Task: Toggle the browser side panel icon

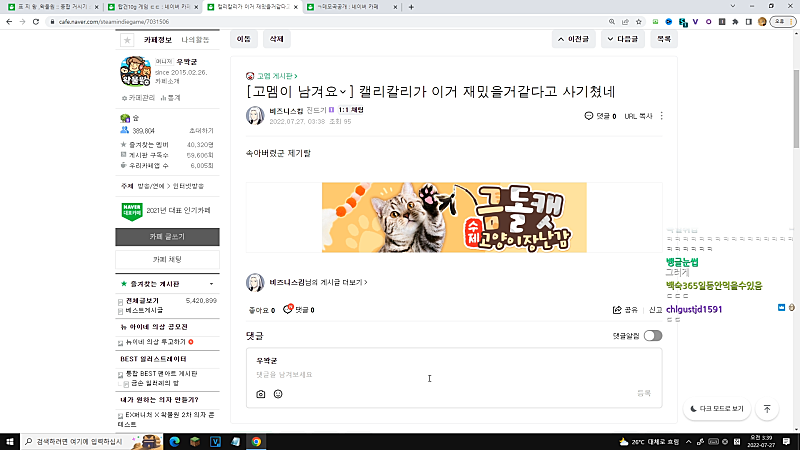Action: point(748,22)
